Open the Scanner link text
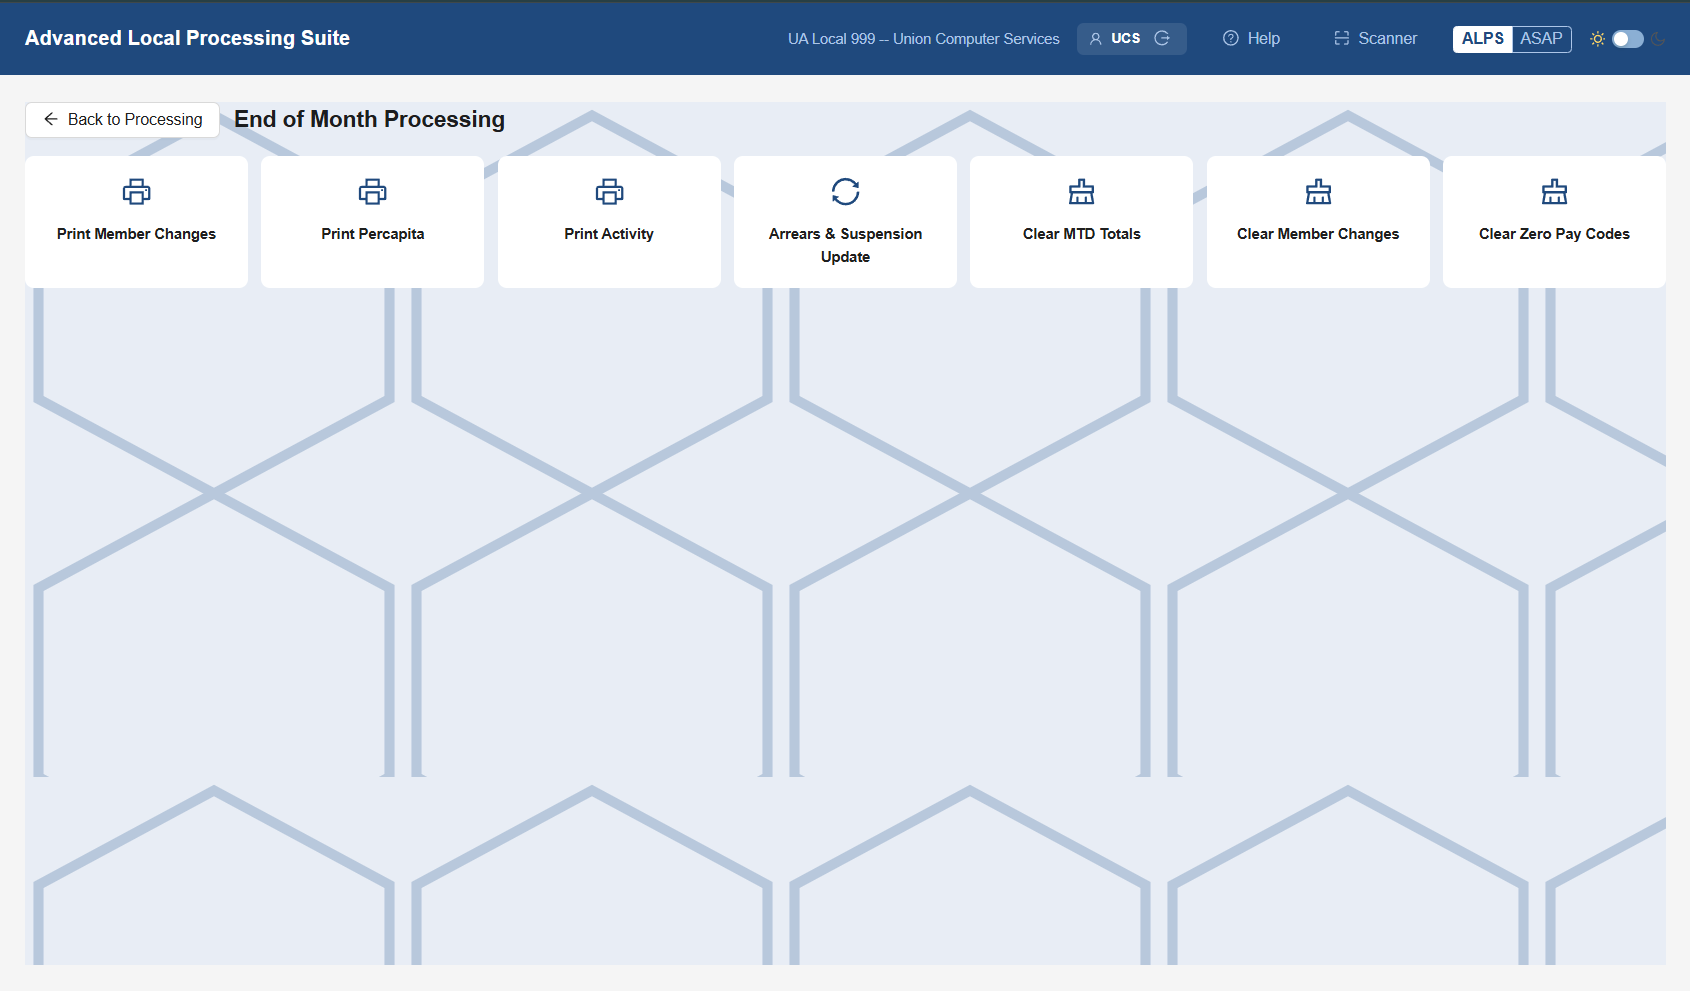The height and width of the screenshot is (991, 1690). coord(1387,38)
